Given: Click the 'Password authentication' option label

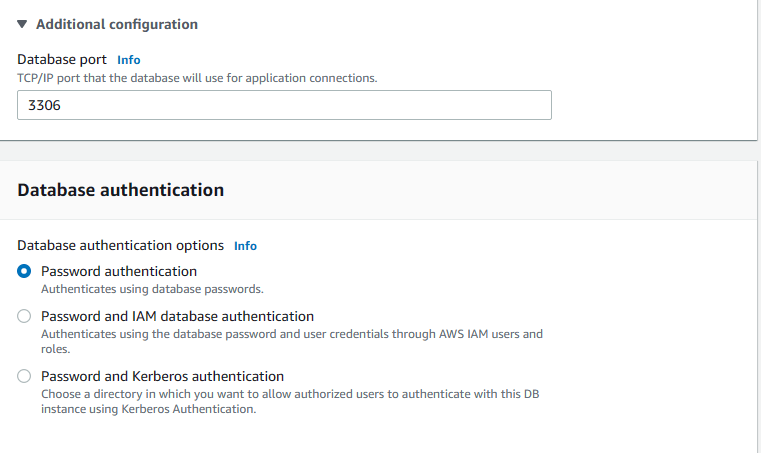Looking at the screenshot, I should click(x=118, y=271).
